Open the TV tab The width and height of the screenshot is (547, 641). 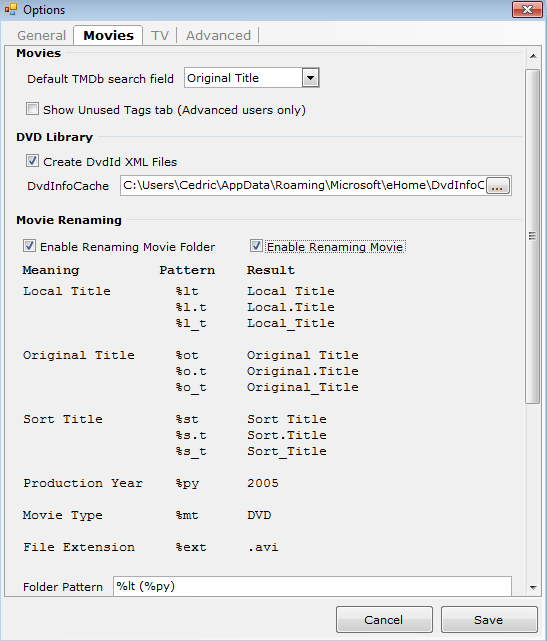160,36
